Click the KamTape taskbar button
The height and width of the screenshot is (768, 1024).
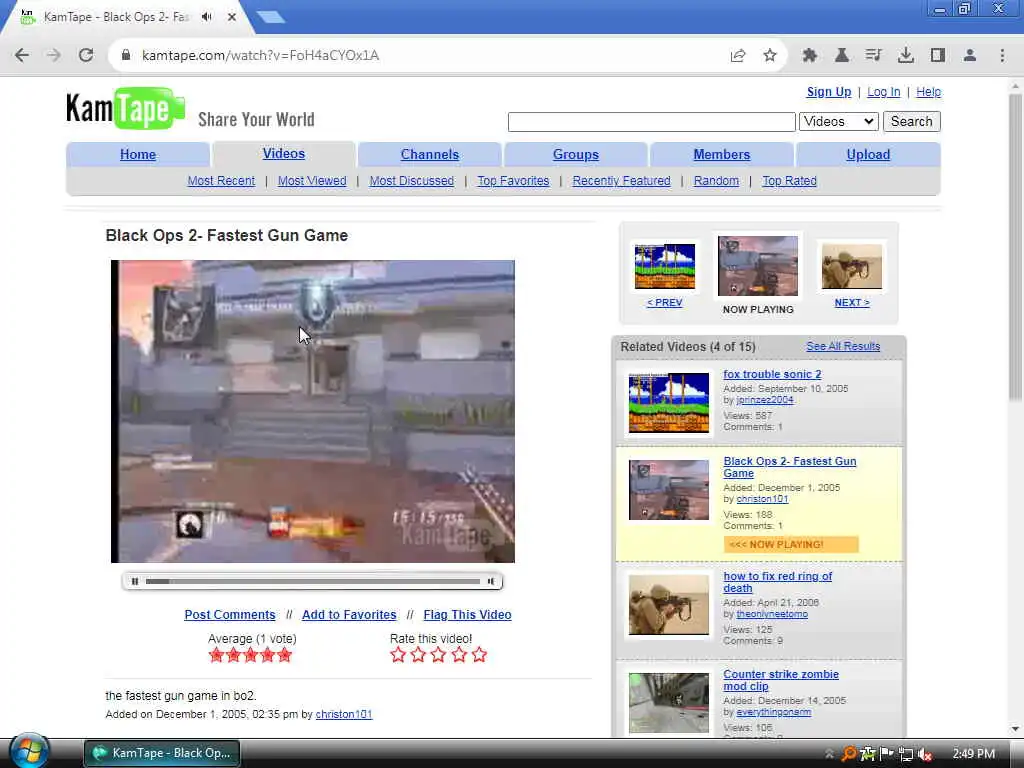point(162,753)
